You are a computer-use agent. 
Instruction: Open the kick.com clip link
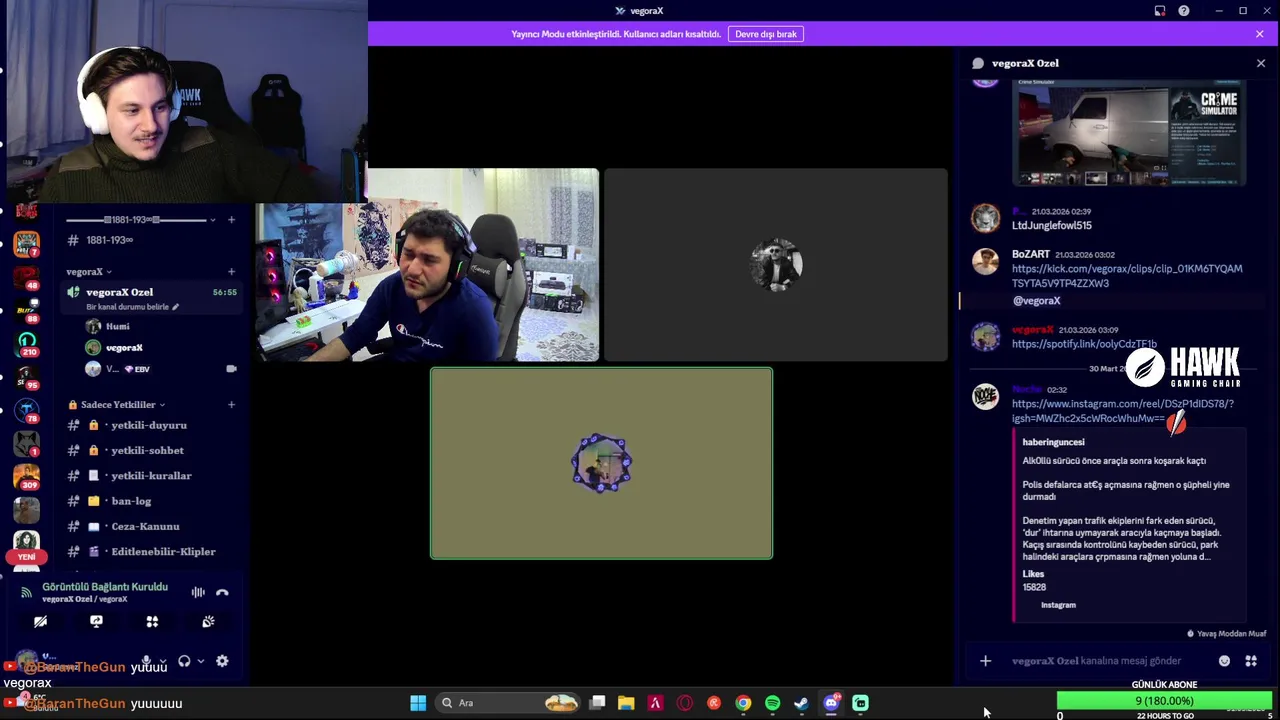[1127, 276]
